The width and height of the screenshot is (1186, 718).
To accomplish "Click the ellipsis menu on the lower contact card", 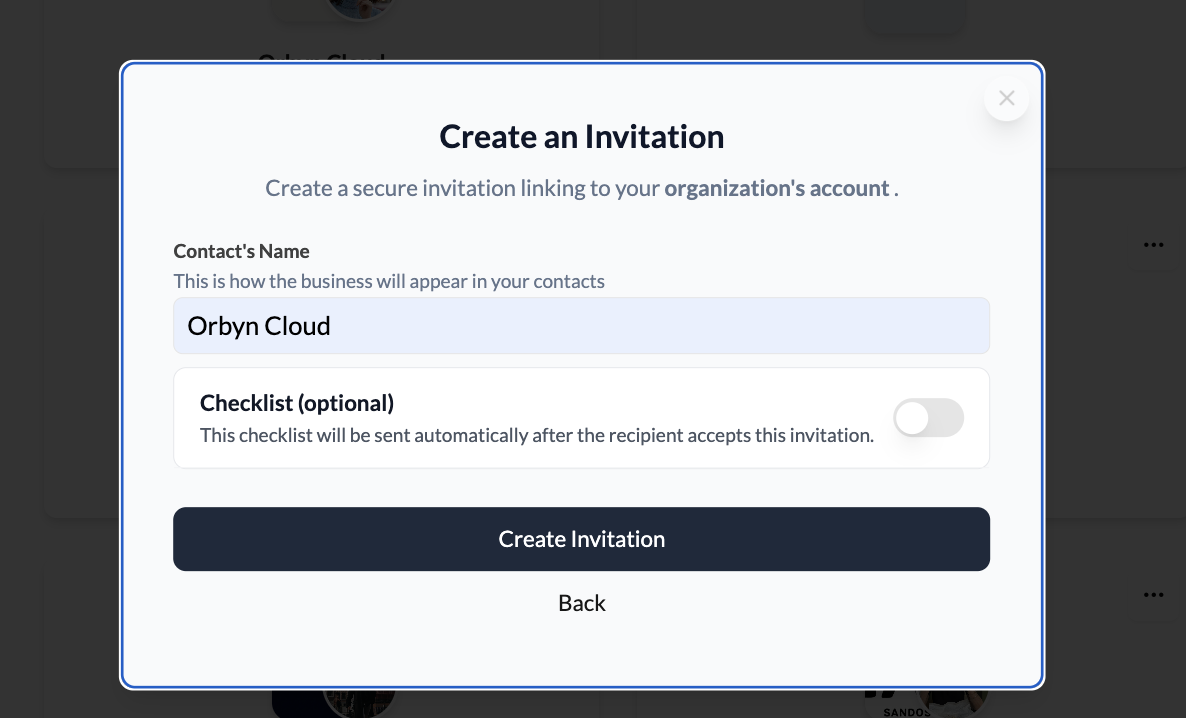I will [x=1153, y=594].
